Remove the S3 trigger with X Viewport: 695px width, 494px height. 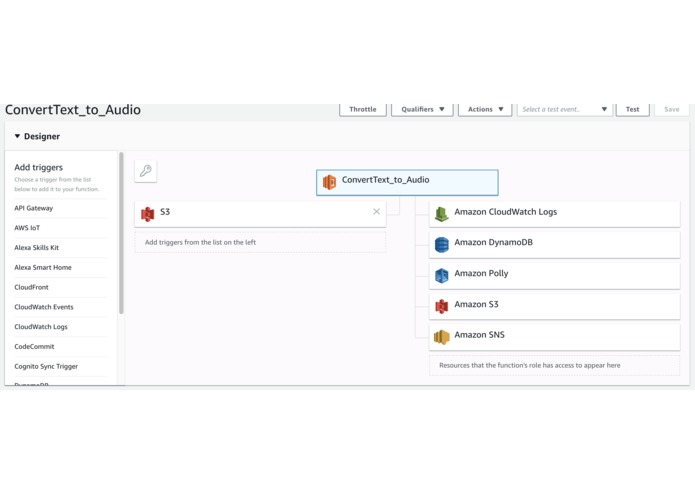[x=376, y=212]
